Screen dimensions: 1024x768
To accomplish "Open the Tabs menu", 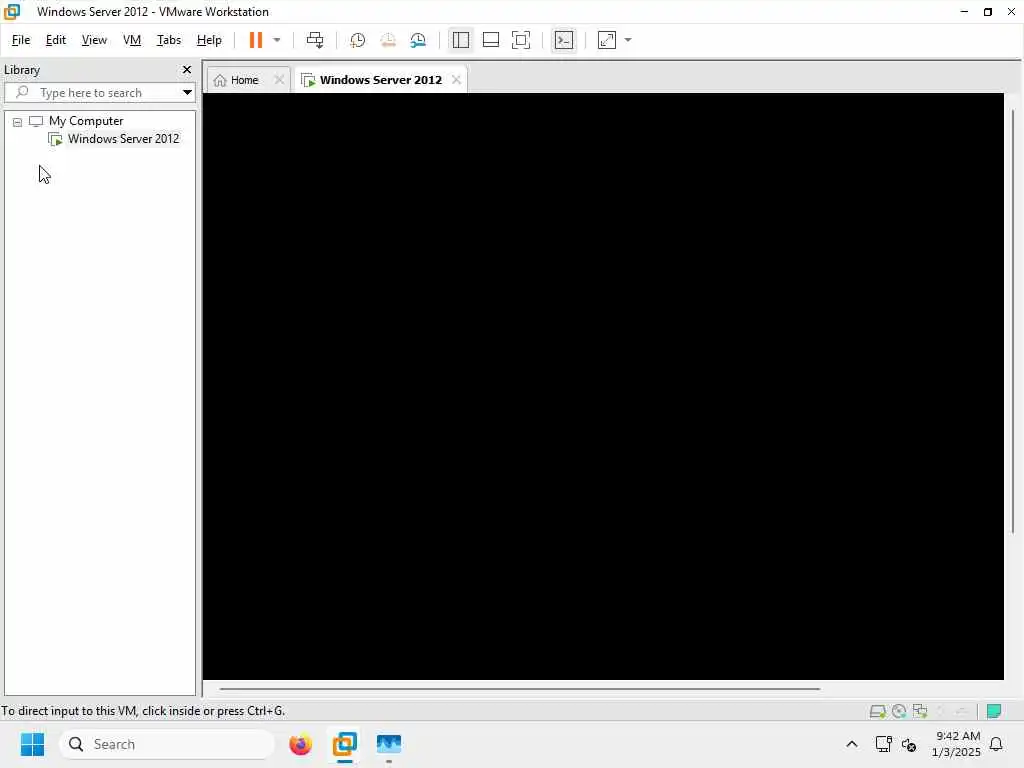I will tap(168, 40).
